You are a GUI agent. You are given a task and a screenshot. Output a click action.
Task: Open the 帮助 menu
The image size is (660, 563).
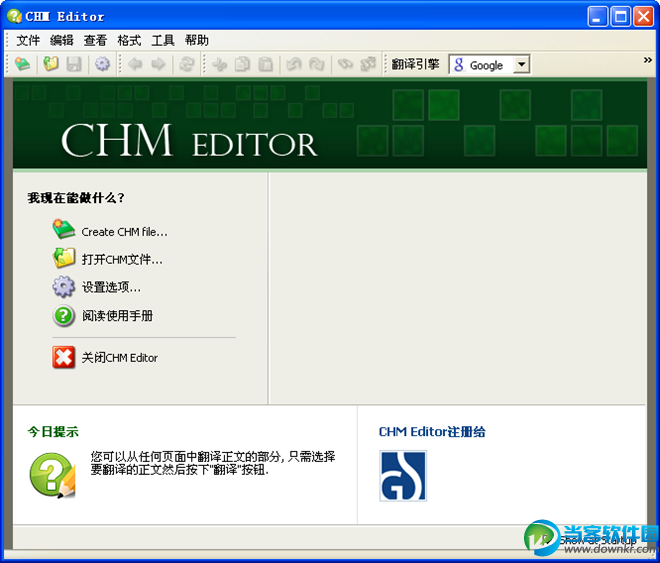[197, 40]
